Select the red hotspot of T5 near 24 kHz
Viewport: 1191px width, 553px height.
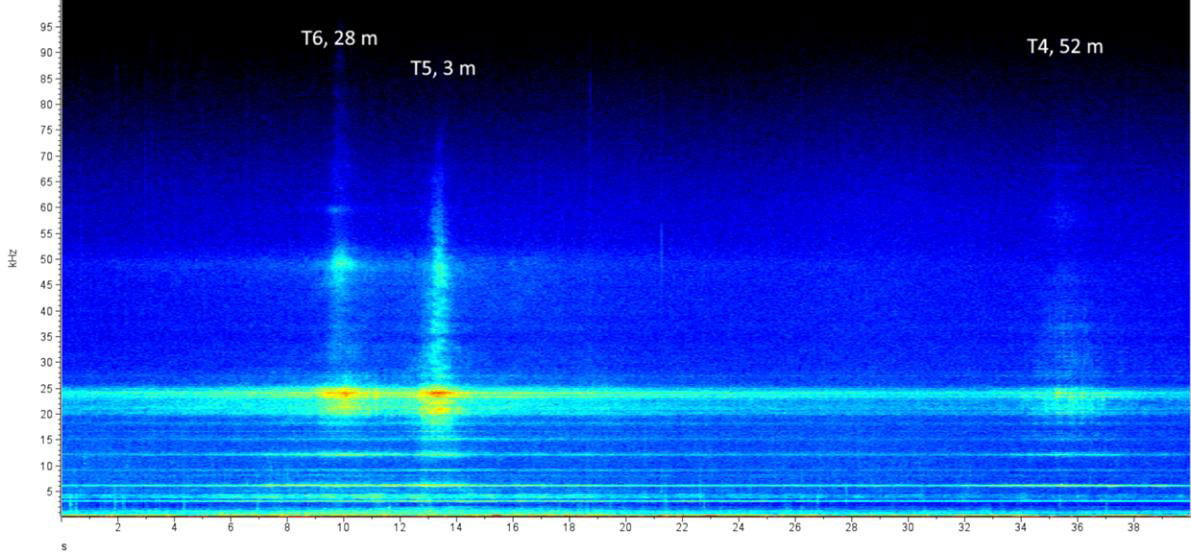pyautogui.click(x=438, y=393)
